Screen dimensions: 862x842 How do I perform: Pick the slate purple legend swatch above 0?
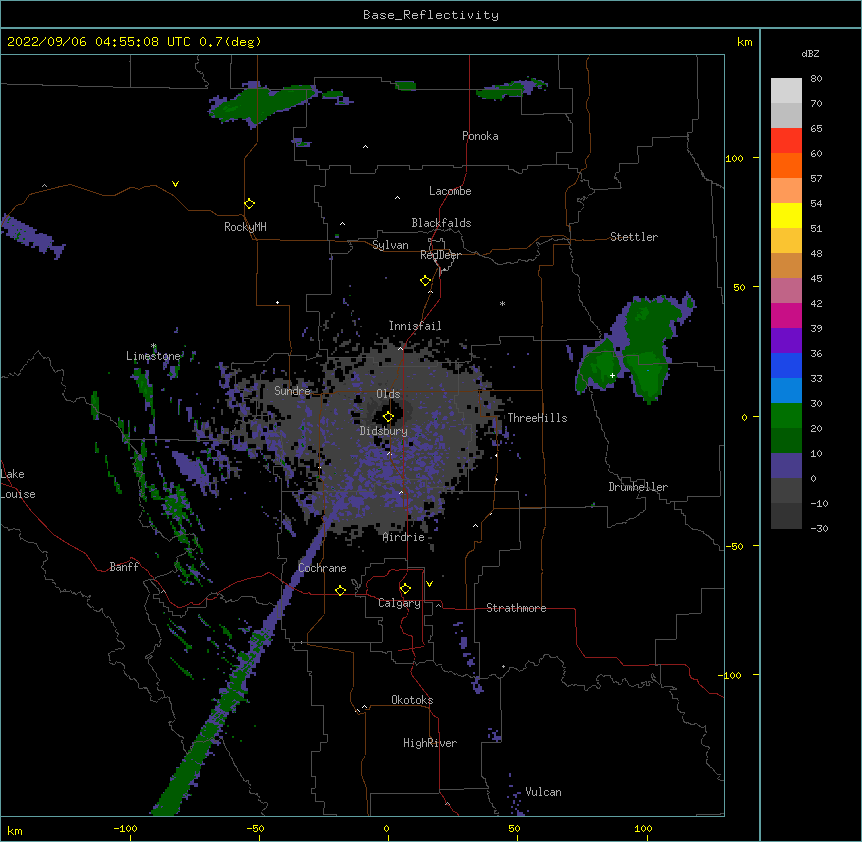coord(786,466)
